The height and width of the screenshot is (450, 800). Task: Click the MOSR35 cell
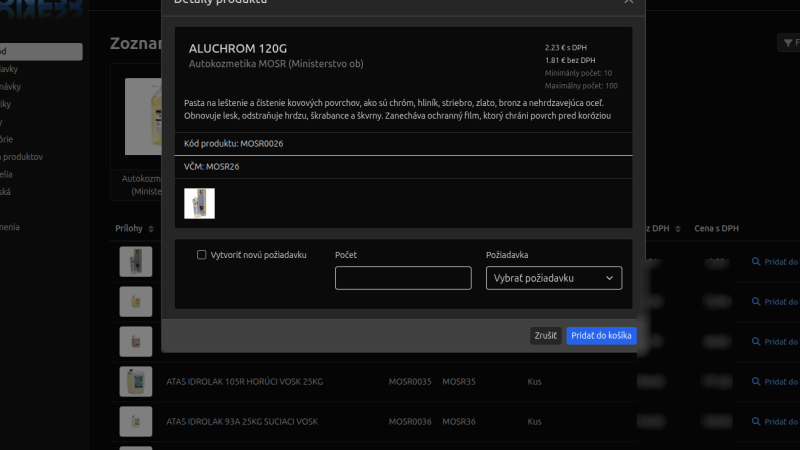[459, 382]
